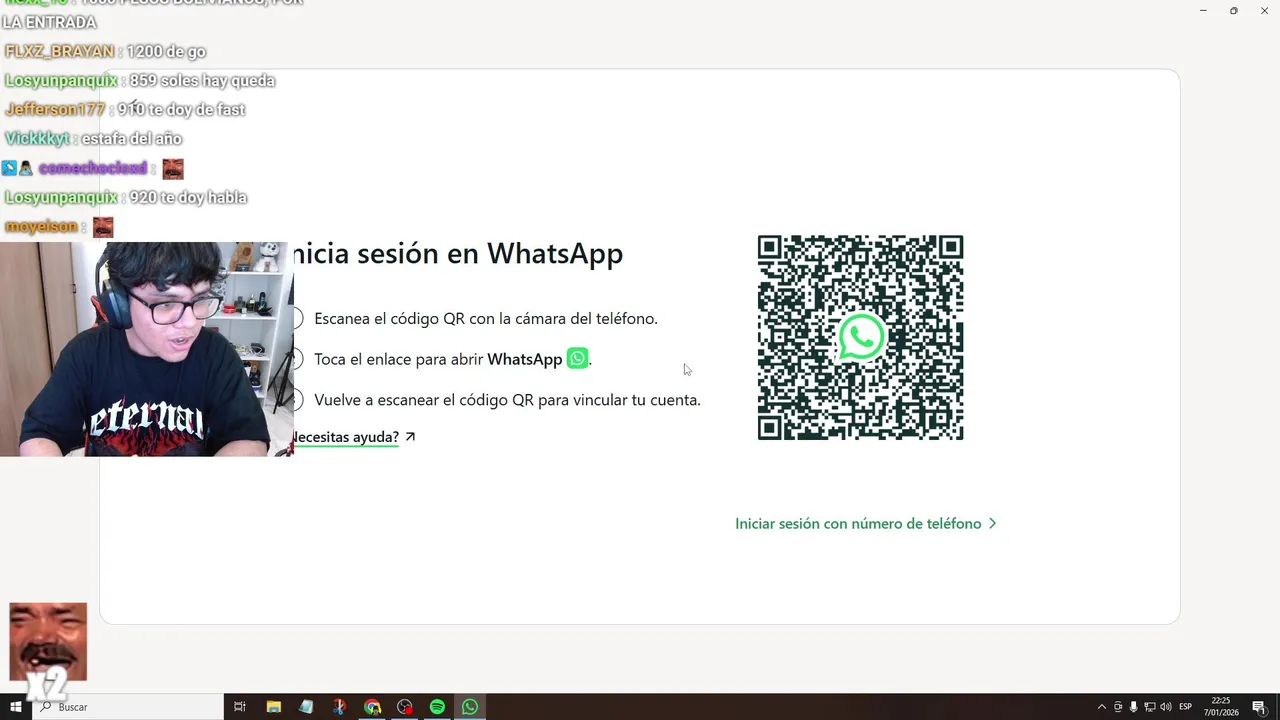Click chat message '859 soles hay queda'
This screenshot has width=1280, height=720.
pyautogui.click(x=202, y=81)
